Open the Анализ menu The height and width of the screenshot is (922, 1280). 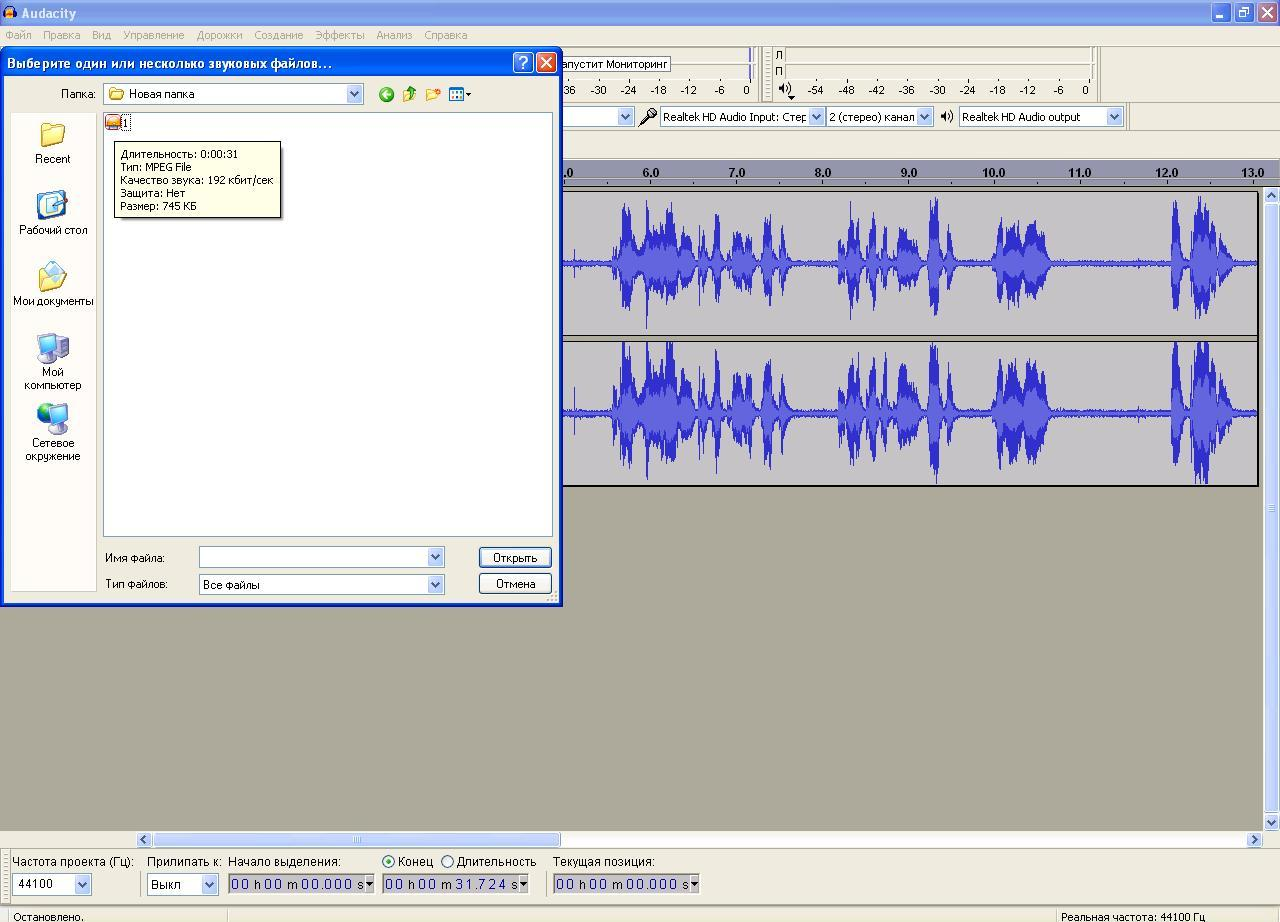click(x=394, y=35)
